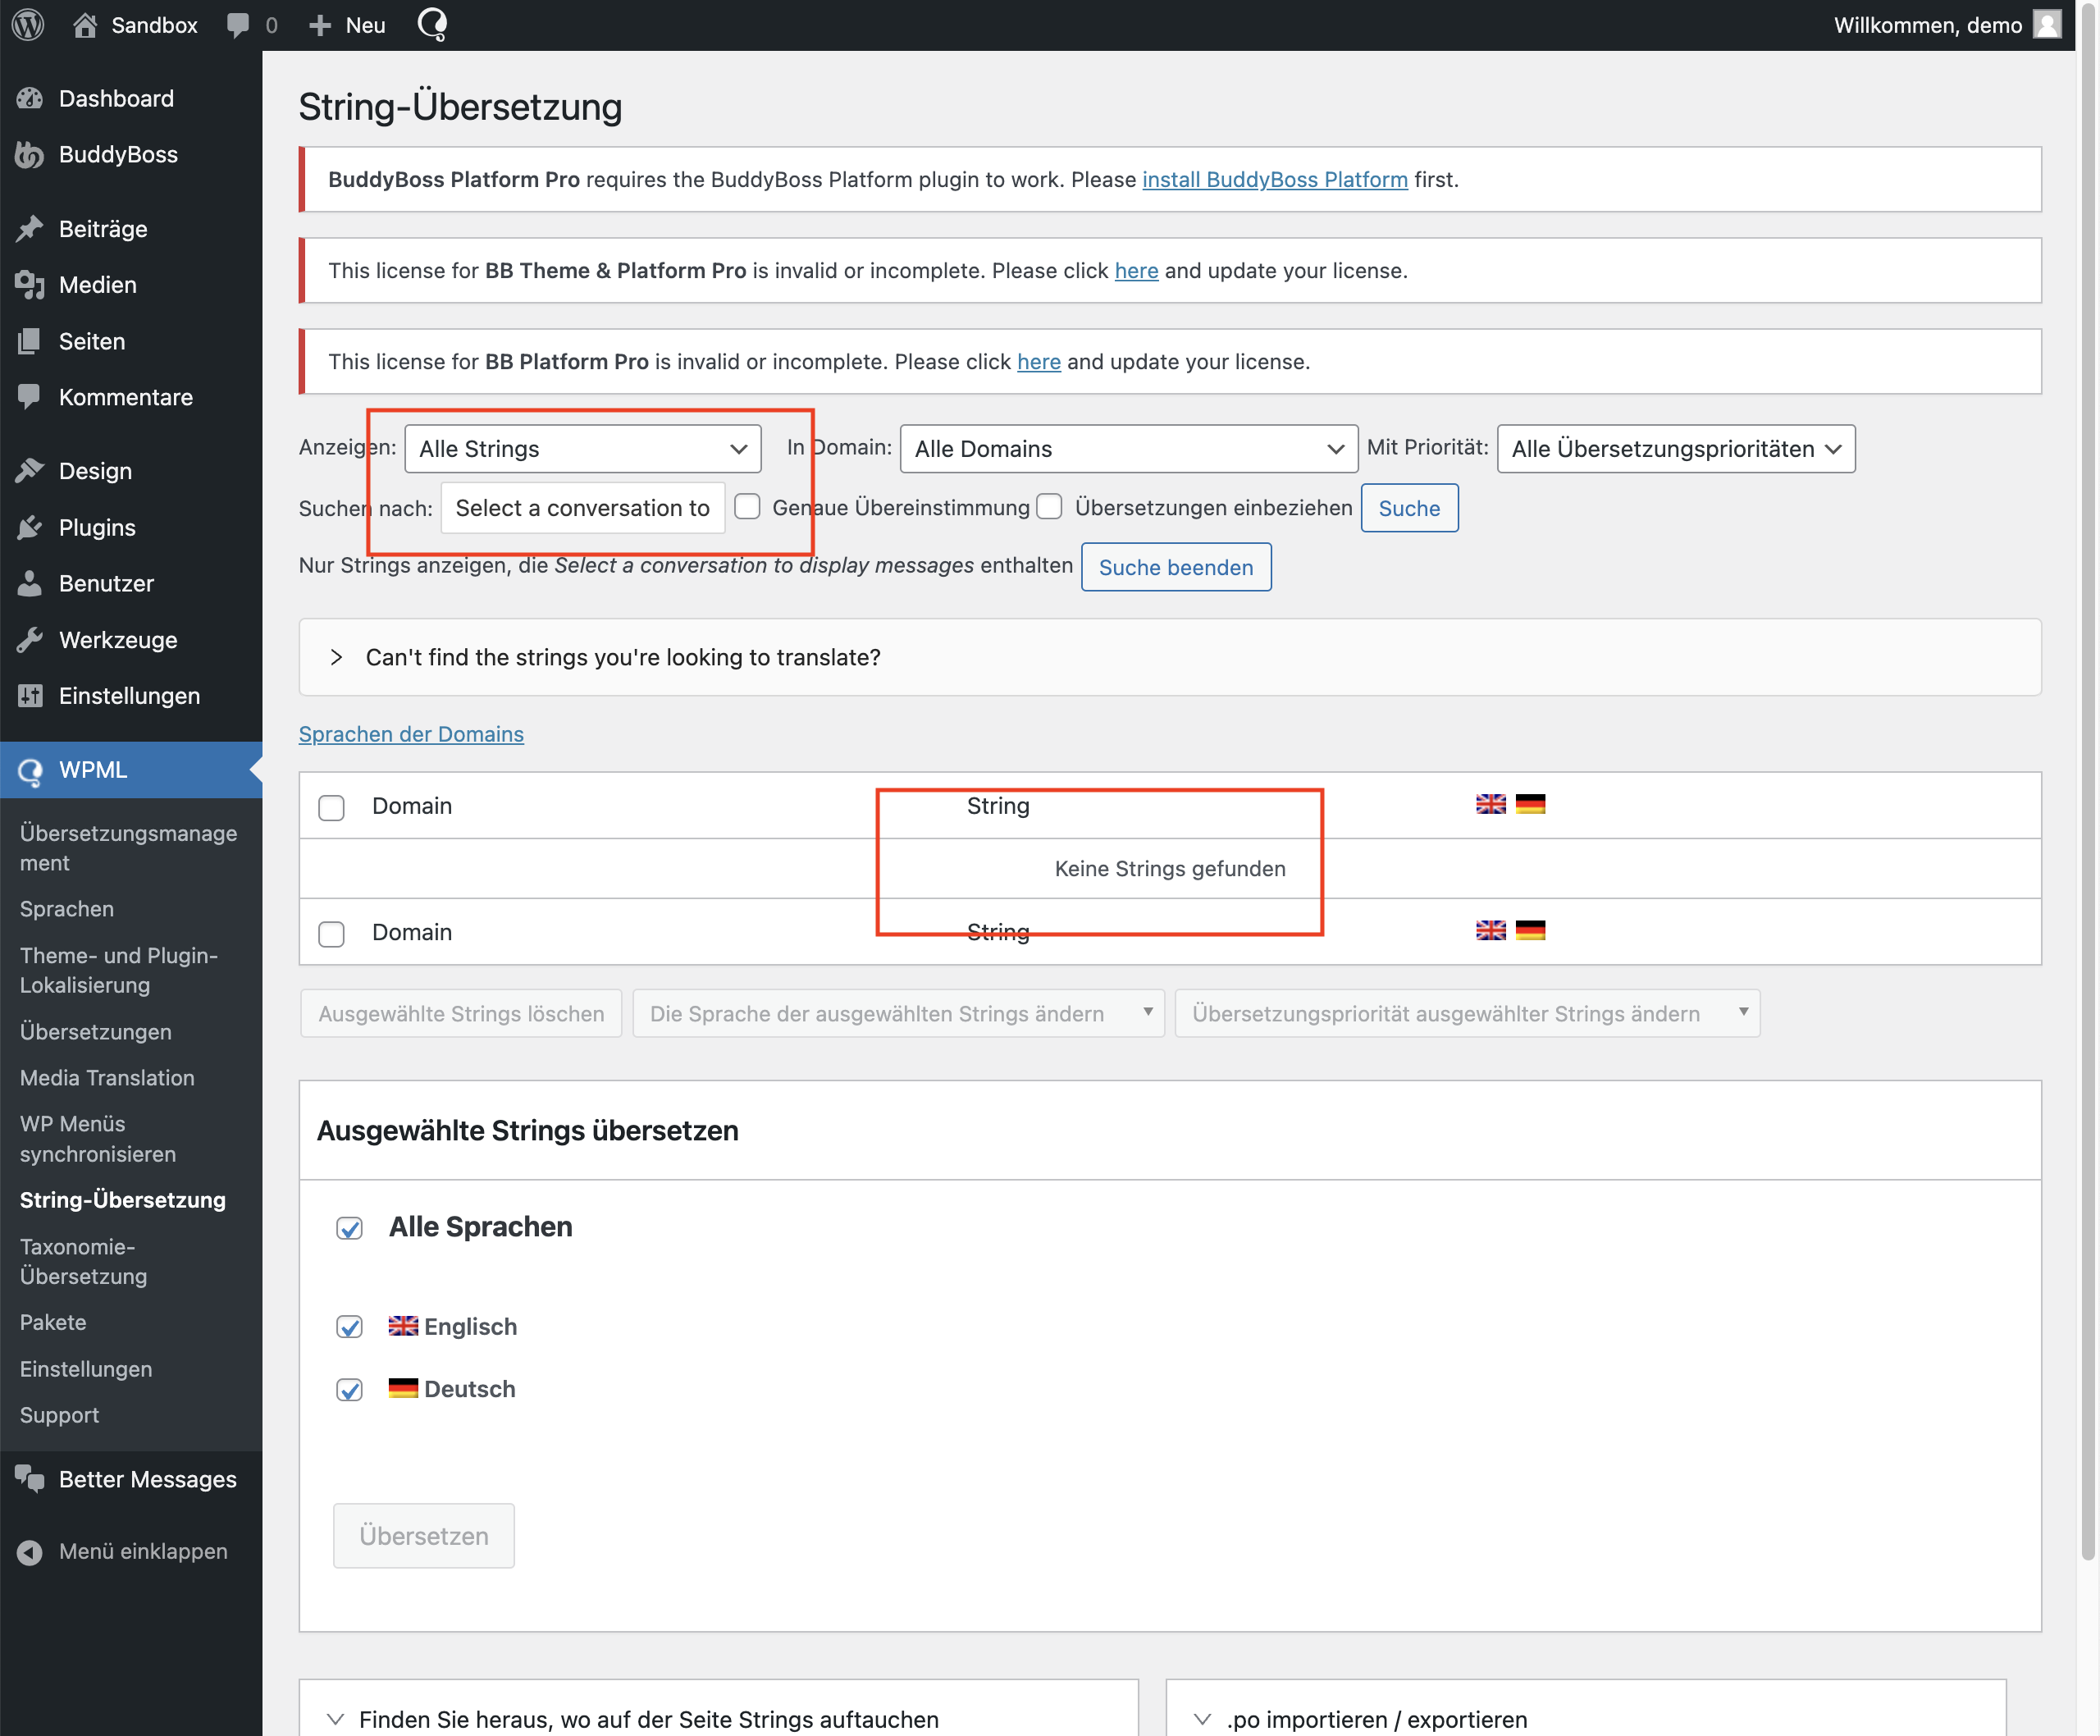Viewport: 2100px width, 1736px height.
Task: Click the Kommentare bubble icon
Action: click(30, 397)
